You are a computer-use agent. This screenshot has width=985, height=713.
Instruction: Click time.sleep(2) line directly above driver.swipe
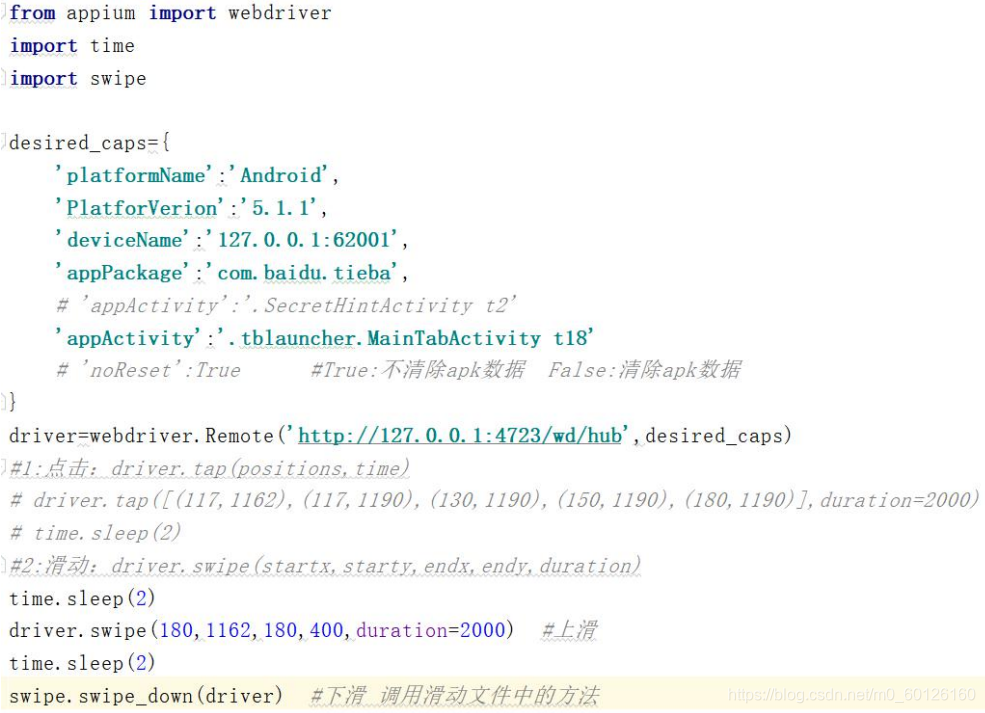(82, 598)
